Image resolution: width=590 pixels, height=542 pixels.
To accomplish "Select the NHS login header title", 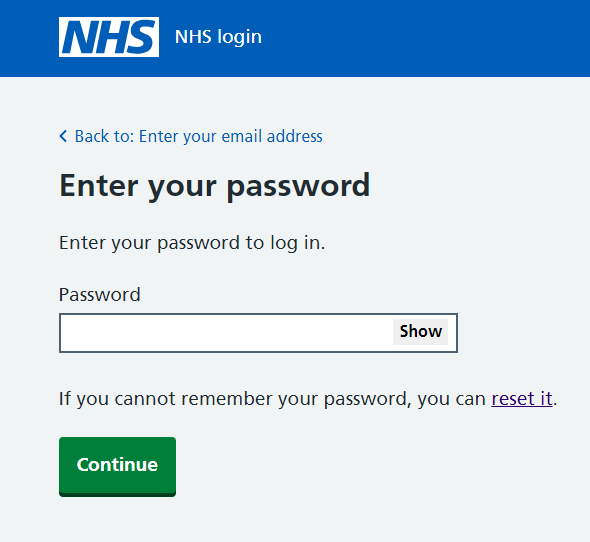I will pyautogui.click(x=218, y=37).
